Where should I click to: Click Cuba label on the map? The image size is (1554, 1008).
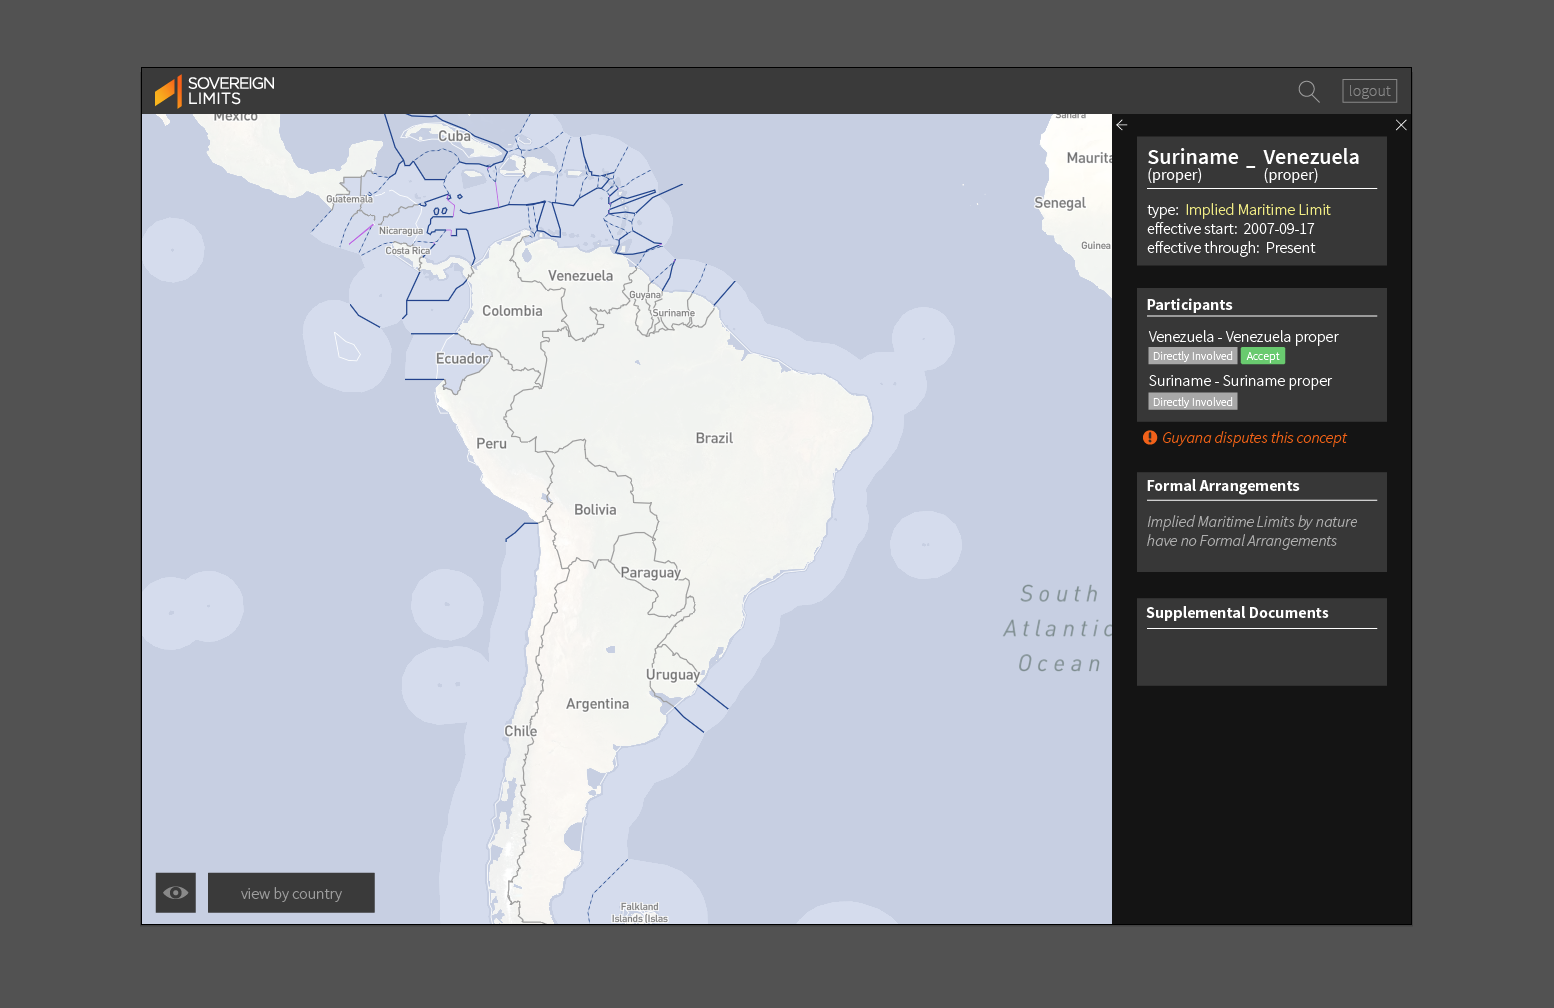click(x=454, y=136)
